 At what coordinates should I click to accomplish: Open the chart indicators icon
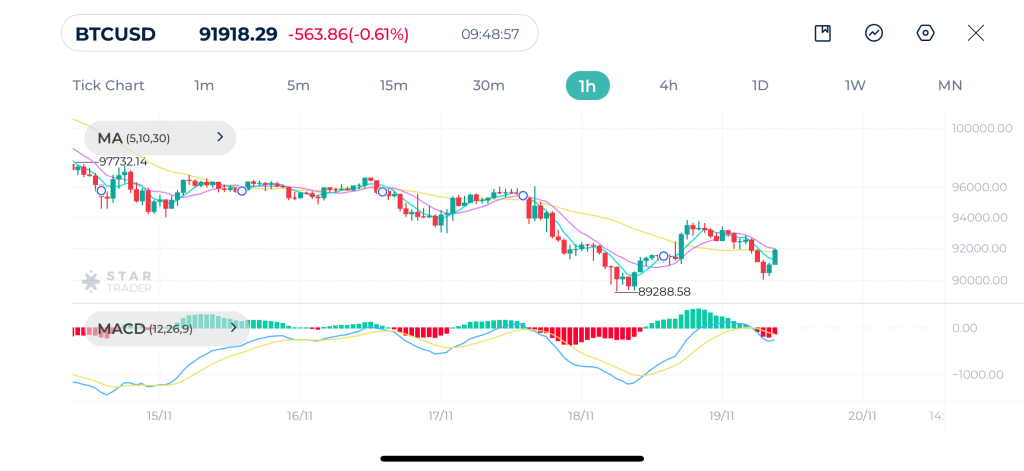point(874,33)
